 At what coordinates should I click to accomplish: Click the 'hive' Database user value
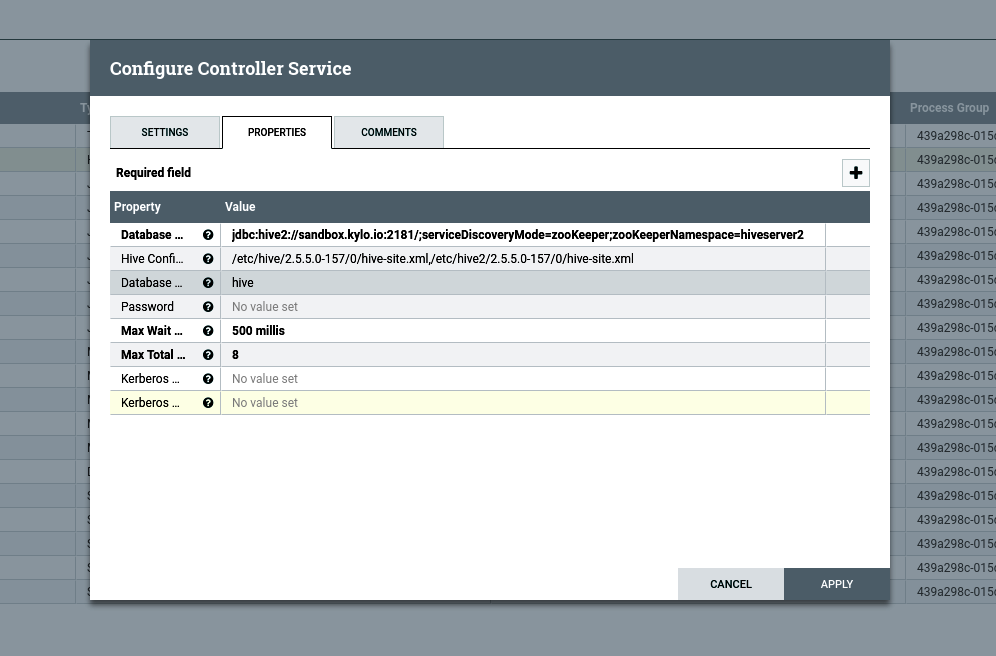(243, 283)
